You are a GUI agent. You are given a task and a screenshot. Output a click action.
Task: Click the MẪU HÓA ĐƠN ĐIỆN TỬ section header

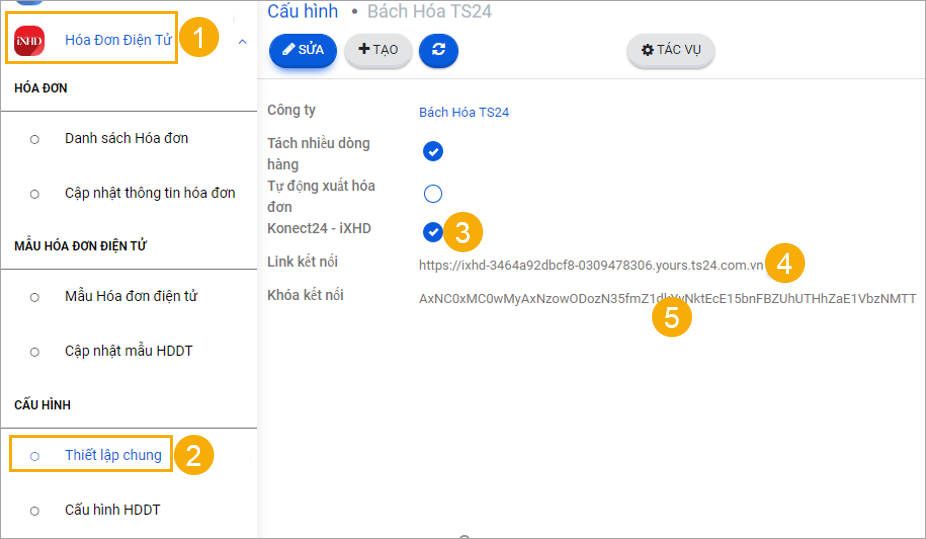[x=80, y=246]
